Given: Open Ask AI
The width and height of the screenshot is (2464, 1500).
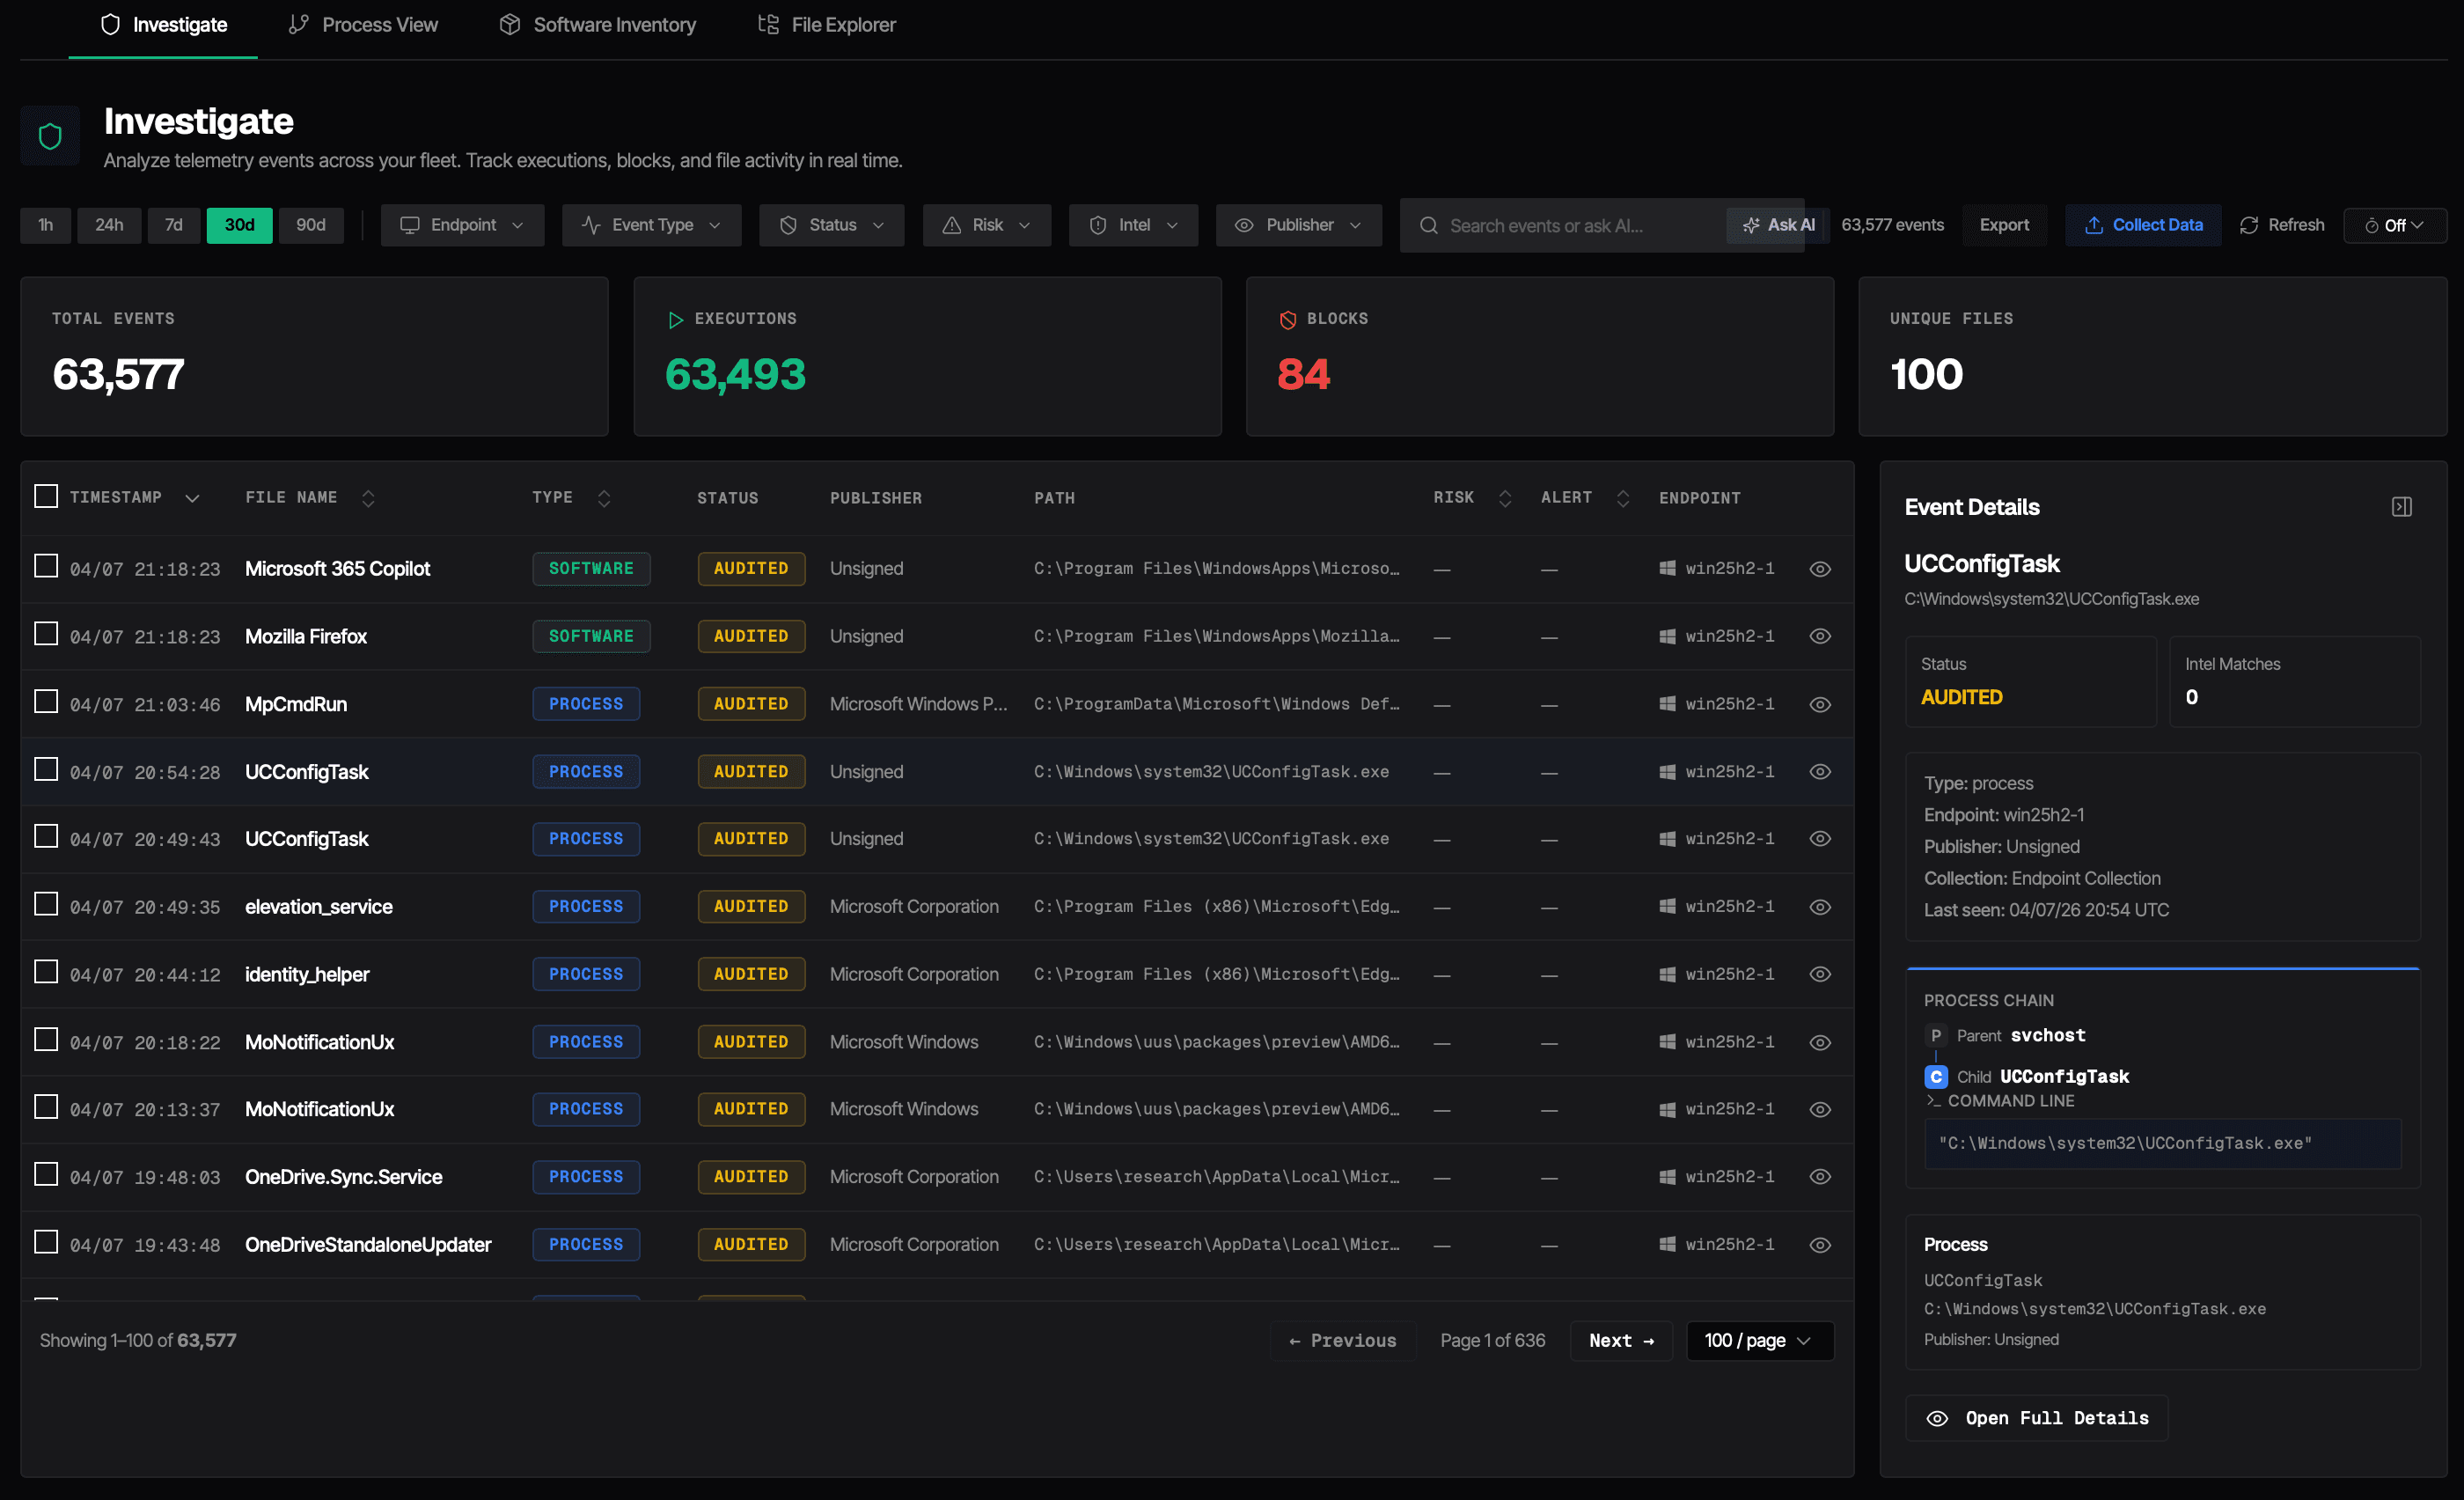Looking at the screenshot, I should [x=1776, y=225].
